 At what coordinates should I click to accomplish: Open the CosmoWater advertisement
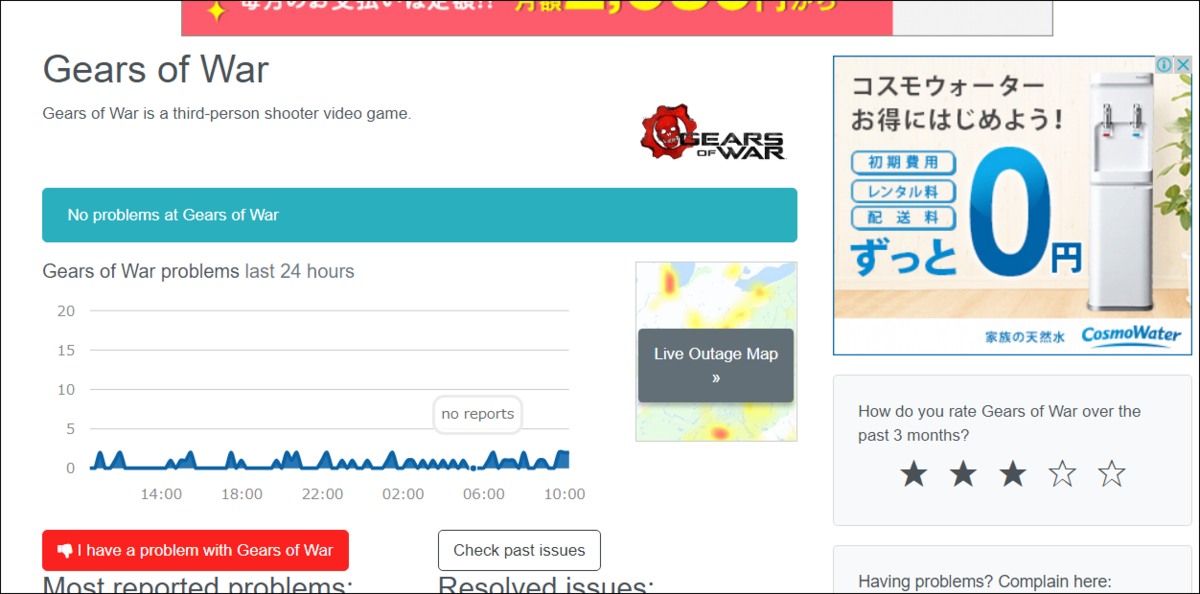point(1013,205)
